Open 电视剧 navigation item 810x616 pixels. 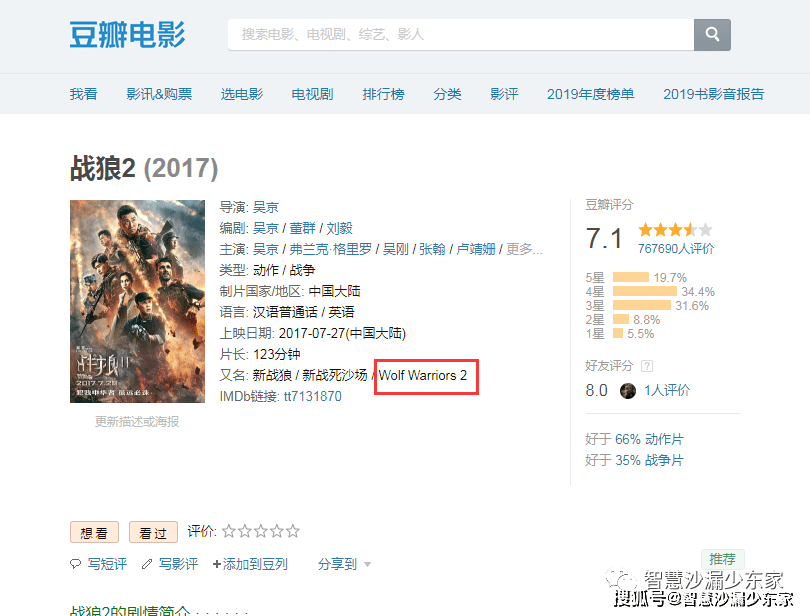[x=313, y=94]
